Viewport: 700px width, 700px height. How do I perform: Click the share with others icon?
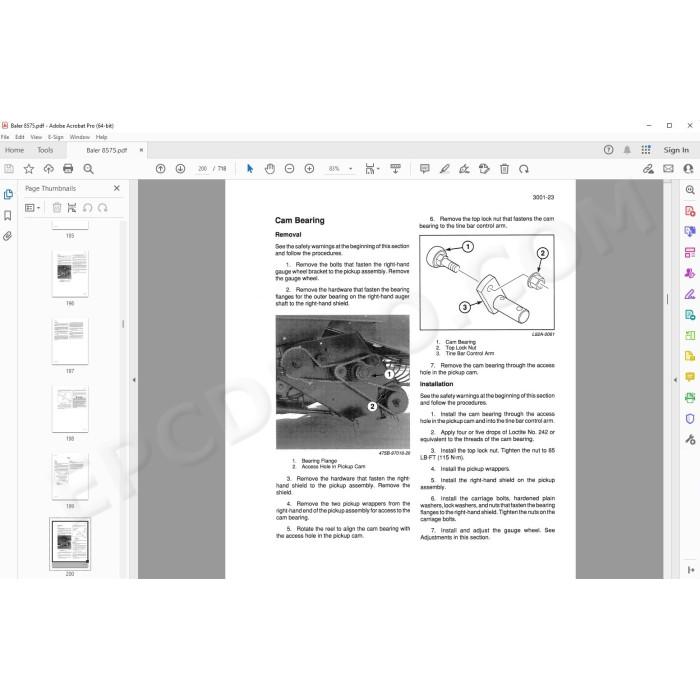pyautogui.click(x=688, y=169)
